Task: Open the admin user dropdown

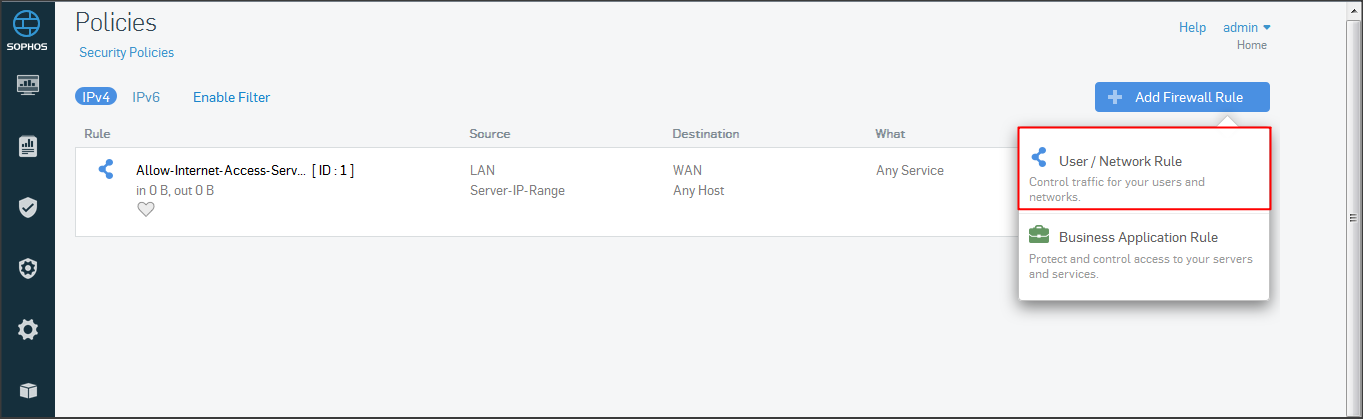Action: [1247, 28]
